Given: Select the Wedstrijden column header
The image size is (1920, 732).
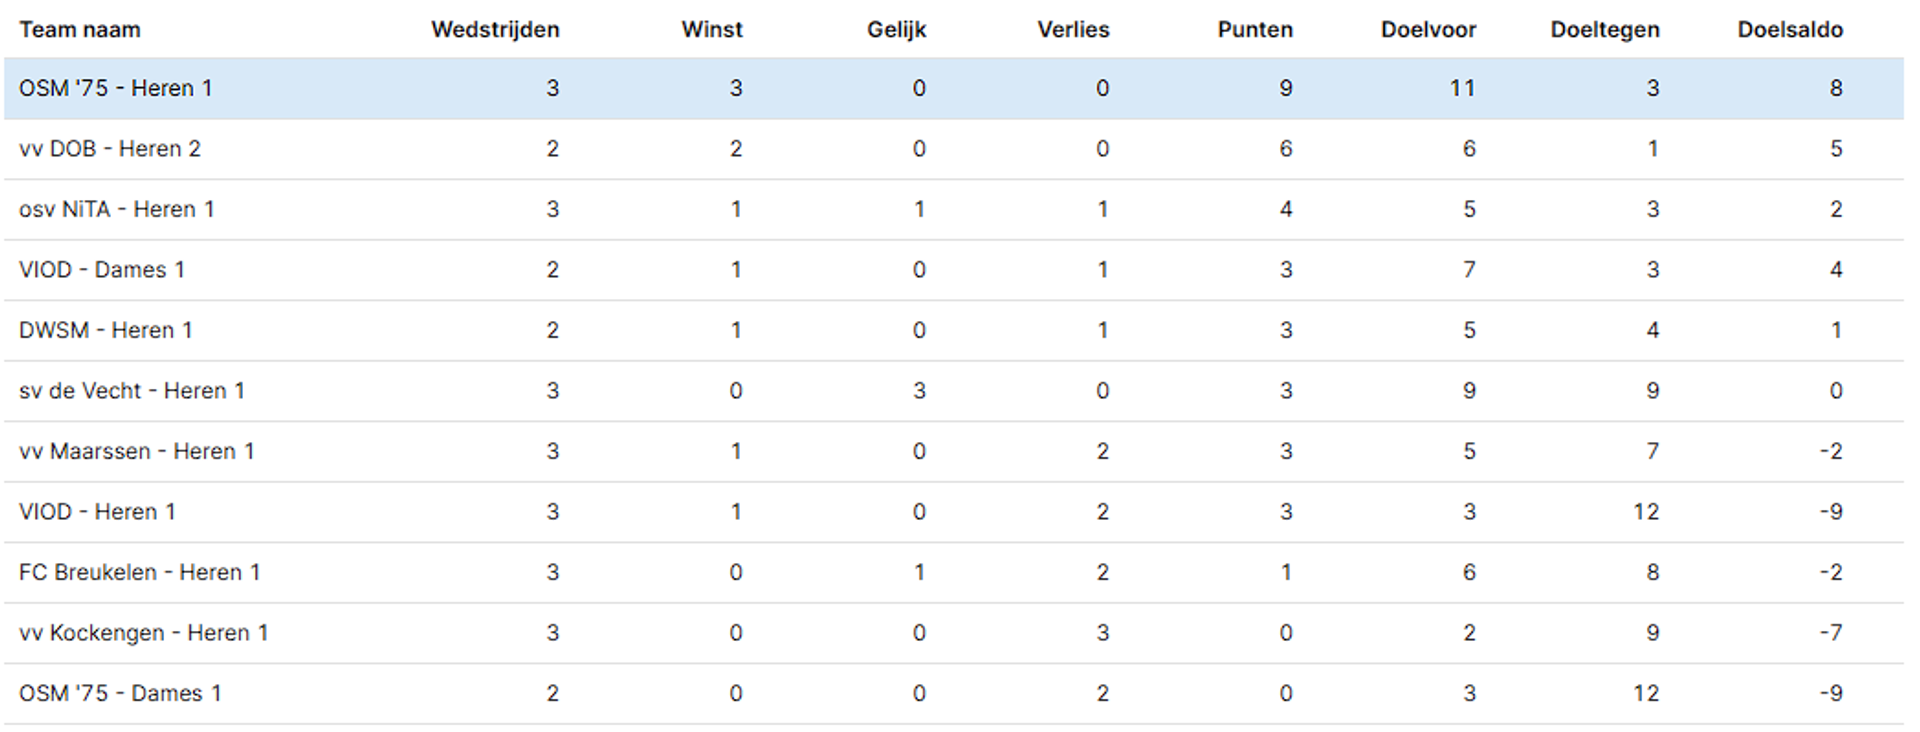Looking at the screenshot, I should pyautogui.click(x=495, y=30).
